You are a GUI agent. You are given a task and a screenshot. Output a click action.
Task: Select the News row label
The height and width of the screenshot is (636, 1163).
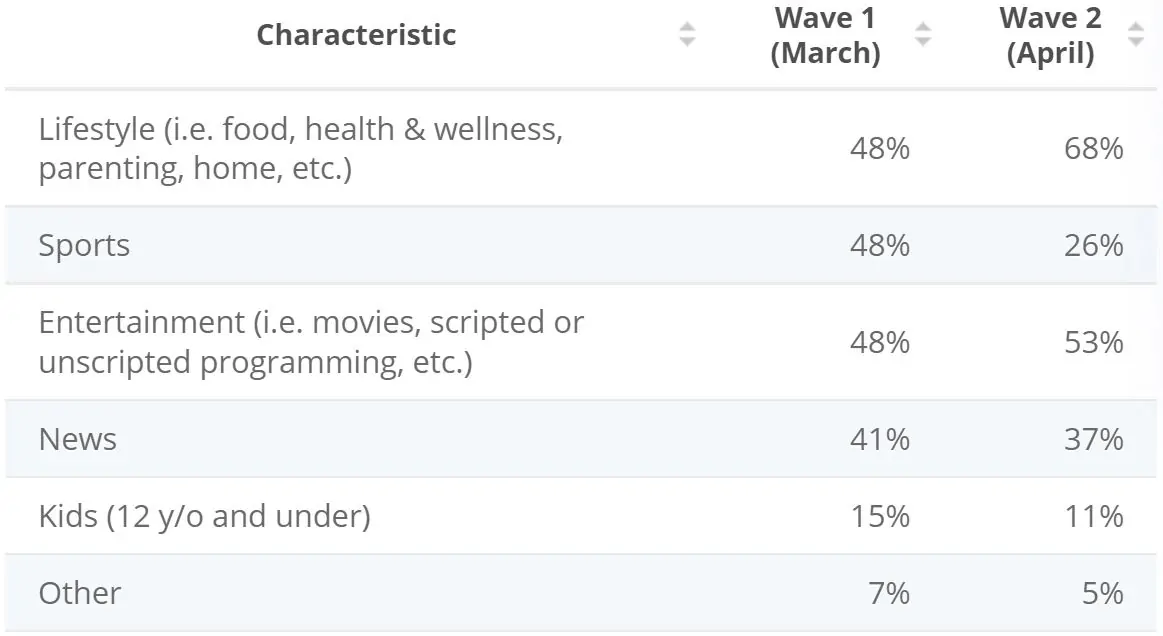coord(77,439)
